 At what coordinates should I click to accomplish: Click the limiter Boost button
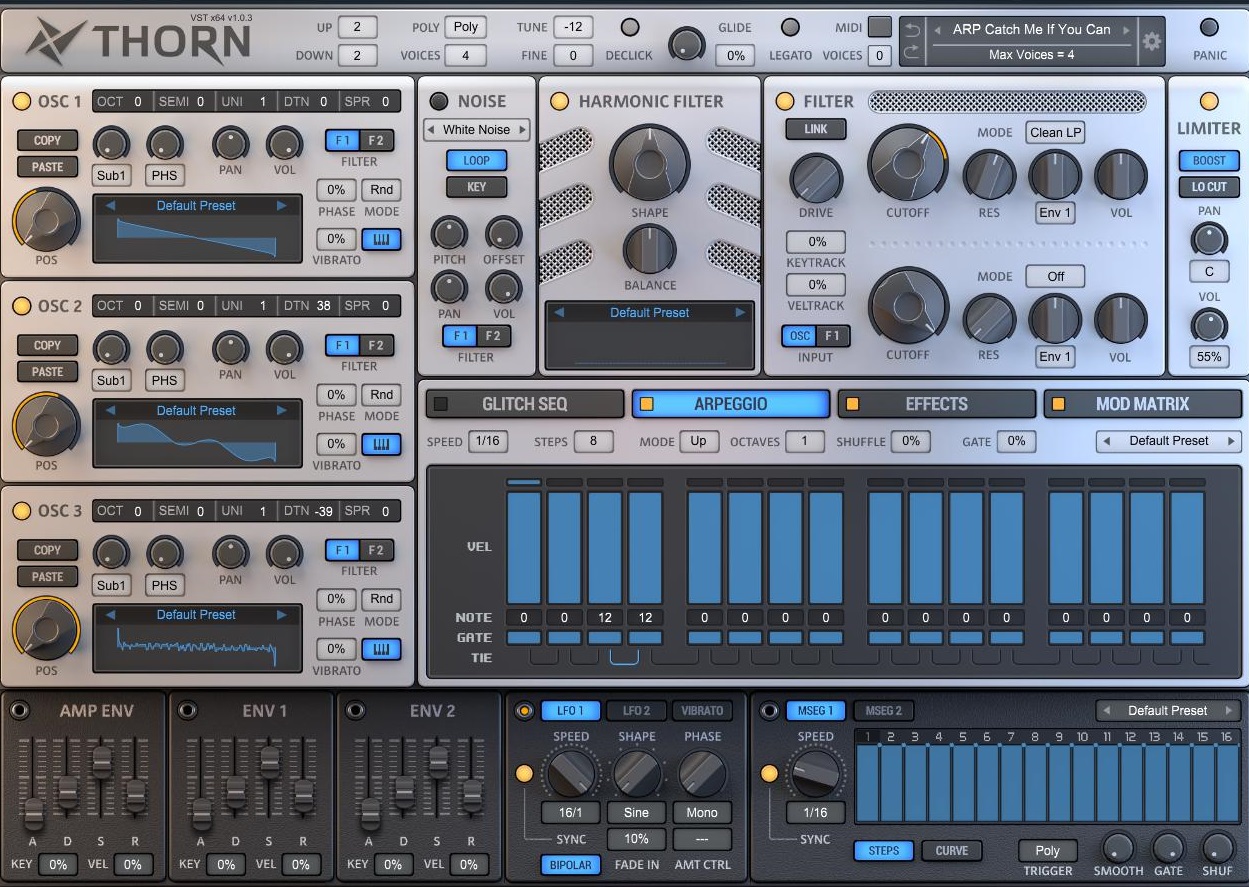1209,160
